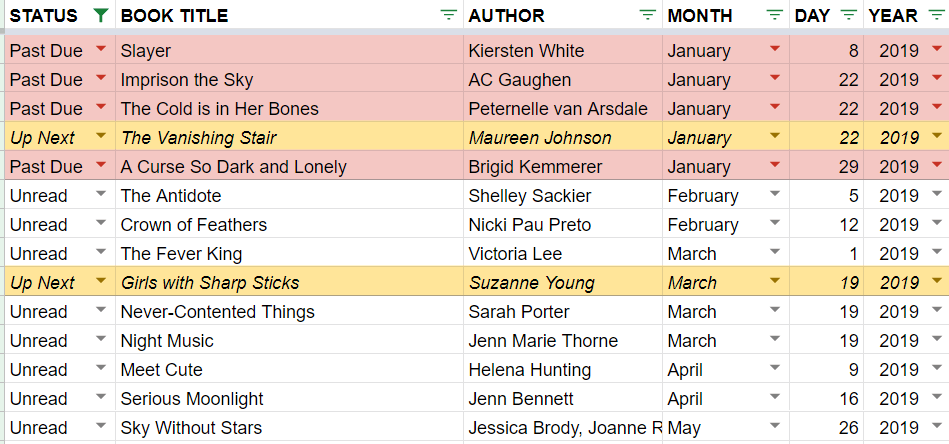
Task: Open the YEAR column filter icon
Action: (936, 16)
